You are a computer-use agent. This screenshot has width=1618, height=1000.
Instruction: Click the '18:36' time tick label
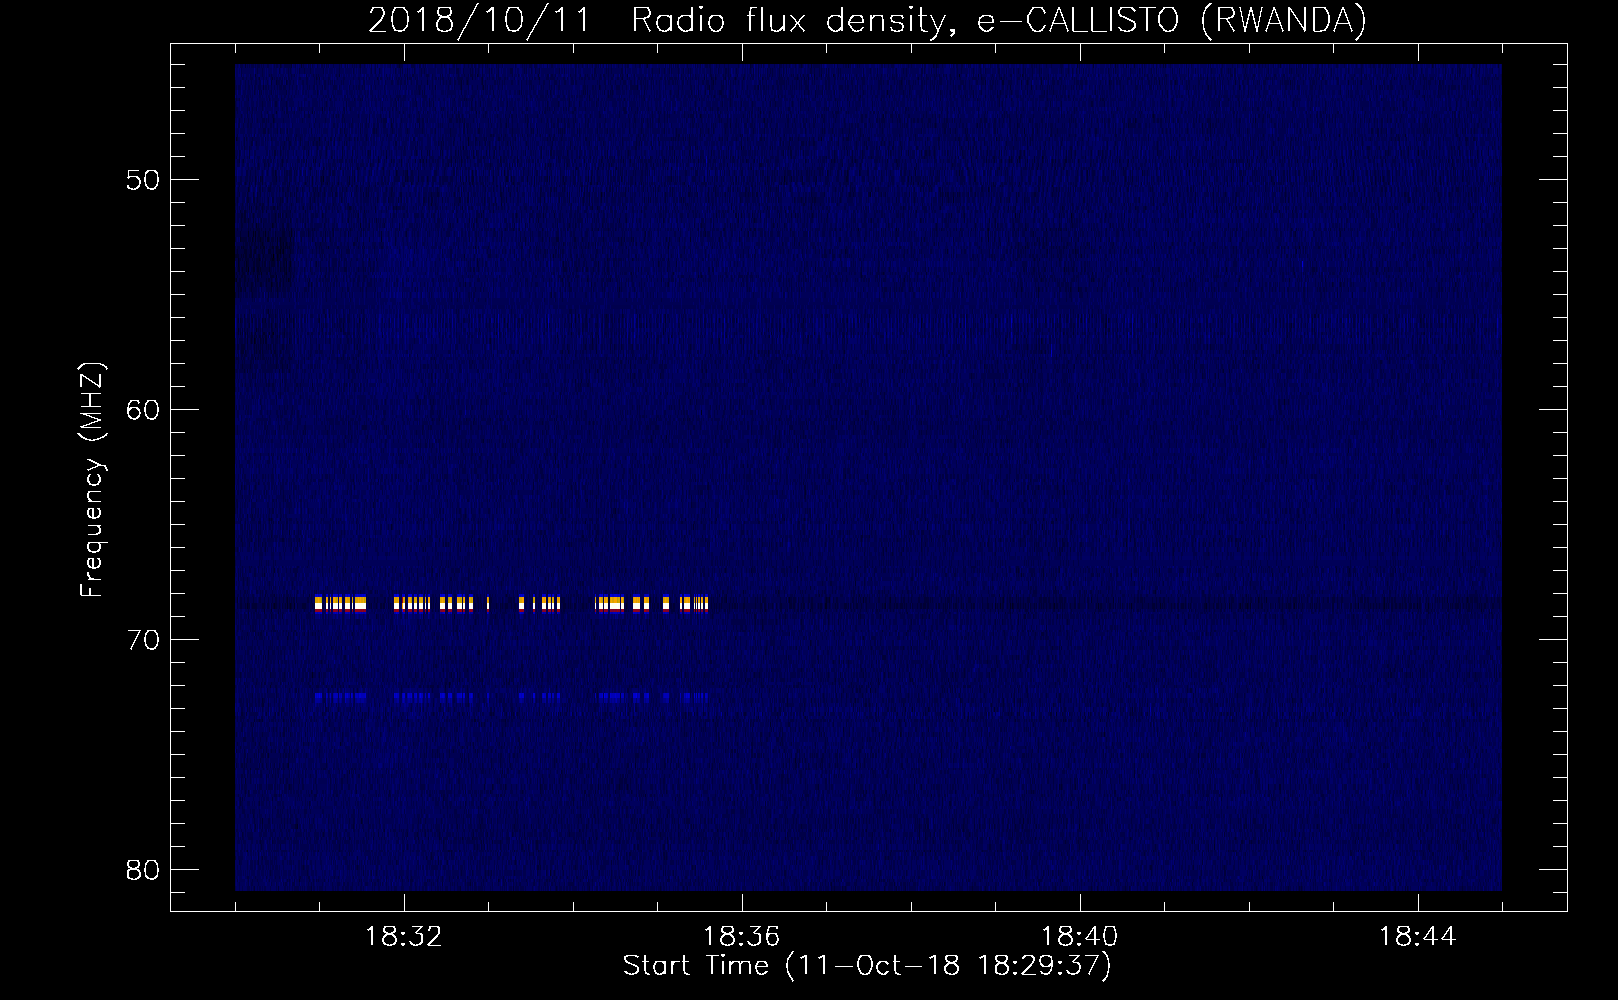pos(742,937)
